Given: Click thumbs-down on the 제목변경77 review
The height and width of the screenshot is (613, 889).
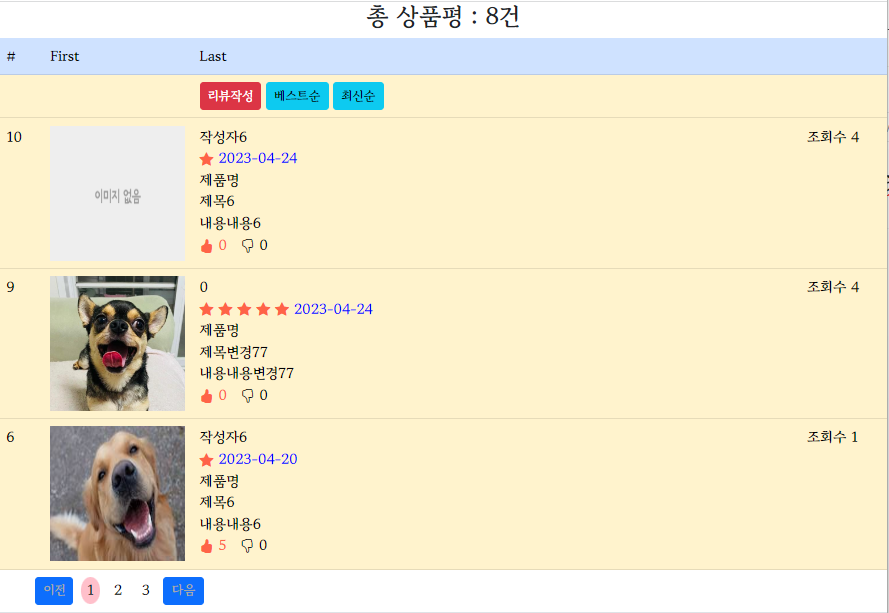Looking at the screenshot, I should click(x=248, y=395).
